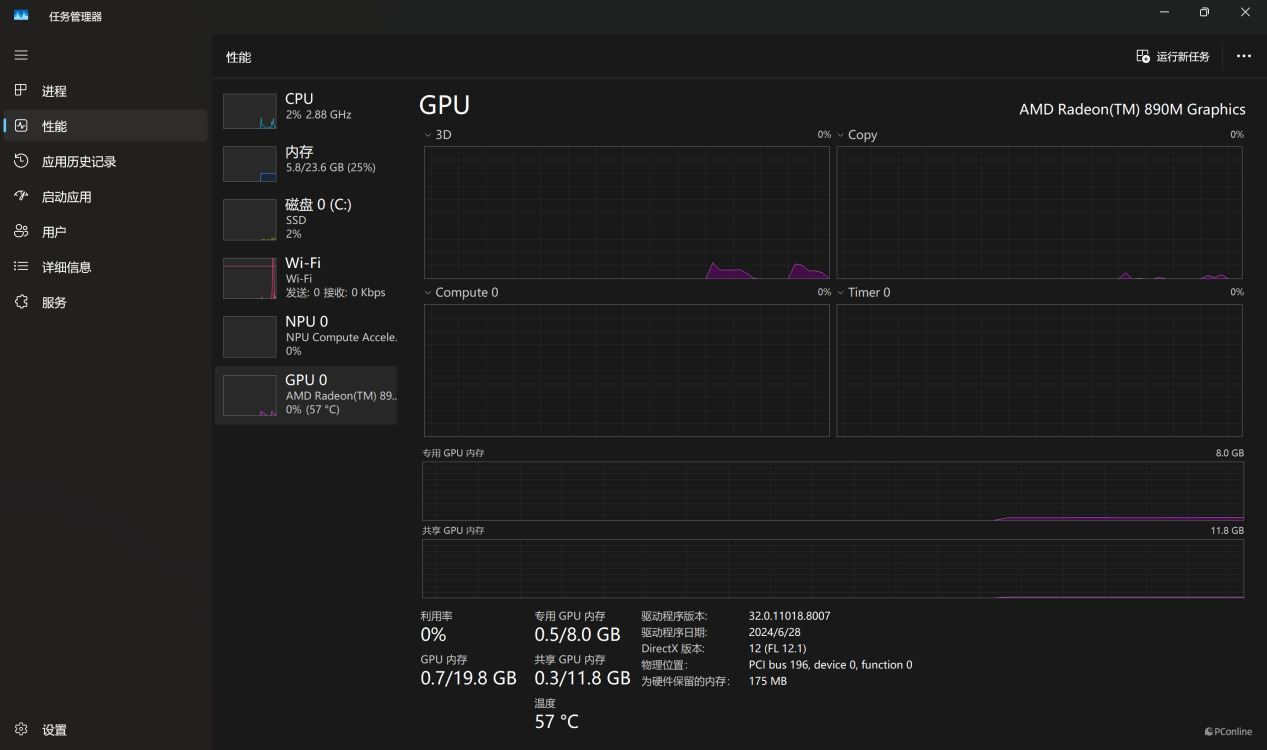
Task: Click the 运行新任务 (Run new task) button
Action: [1173, 56]
